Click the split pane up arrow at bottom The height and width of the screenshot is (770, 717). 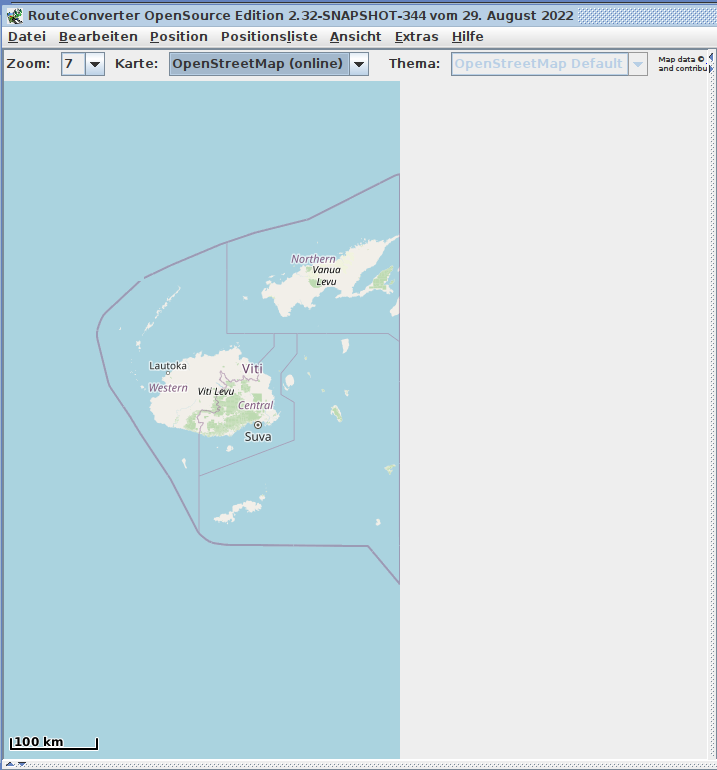point(10,764)
